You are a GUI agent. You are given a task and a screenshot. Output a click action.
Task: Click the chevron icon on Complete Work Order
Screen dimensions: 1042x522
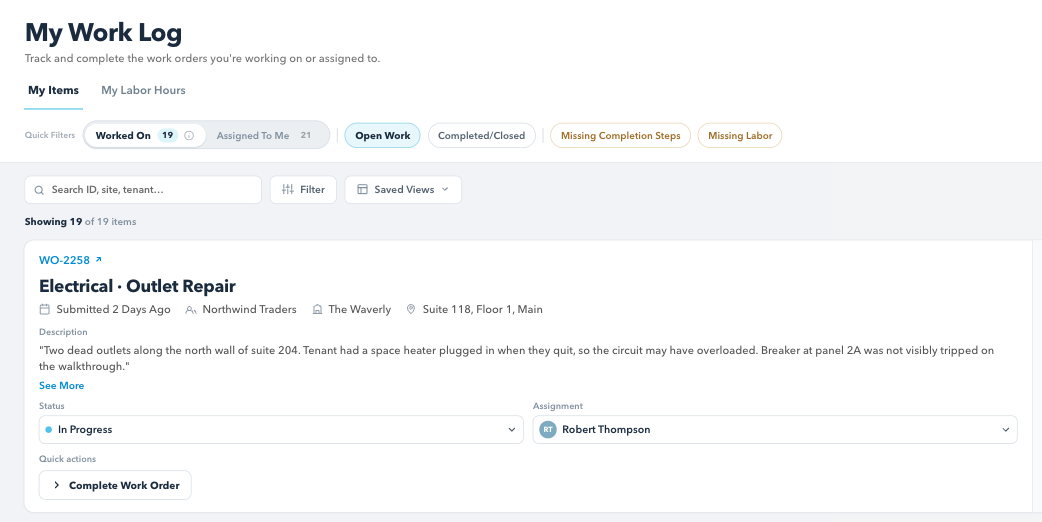click(x=56, y=485)
